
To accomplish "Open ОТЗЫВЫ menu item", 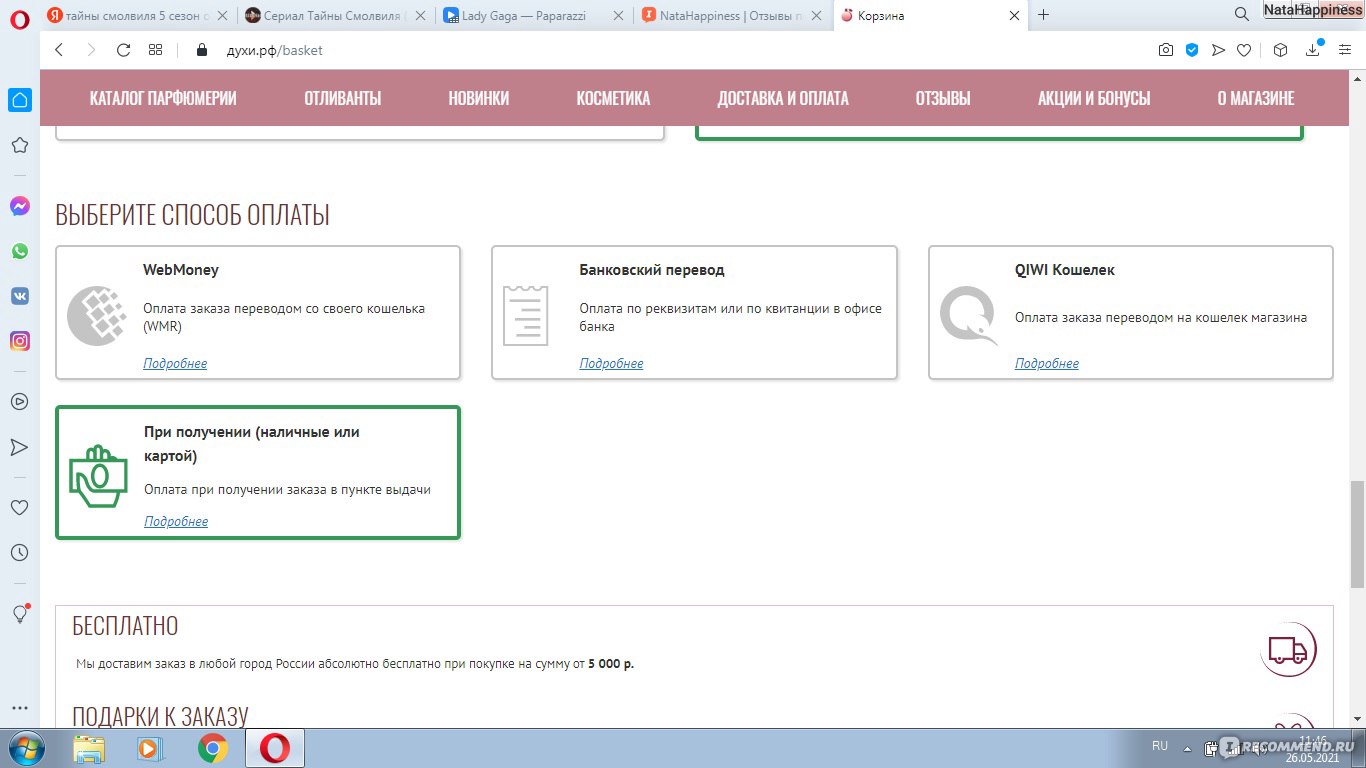I will point(943,98).
